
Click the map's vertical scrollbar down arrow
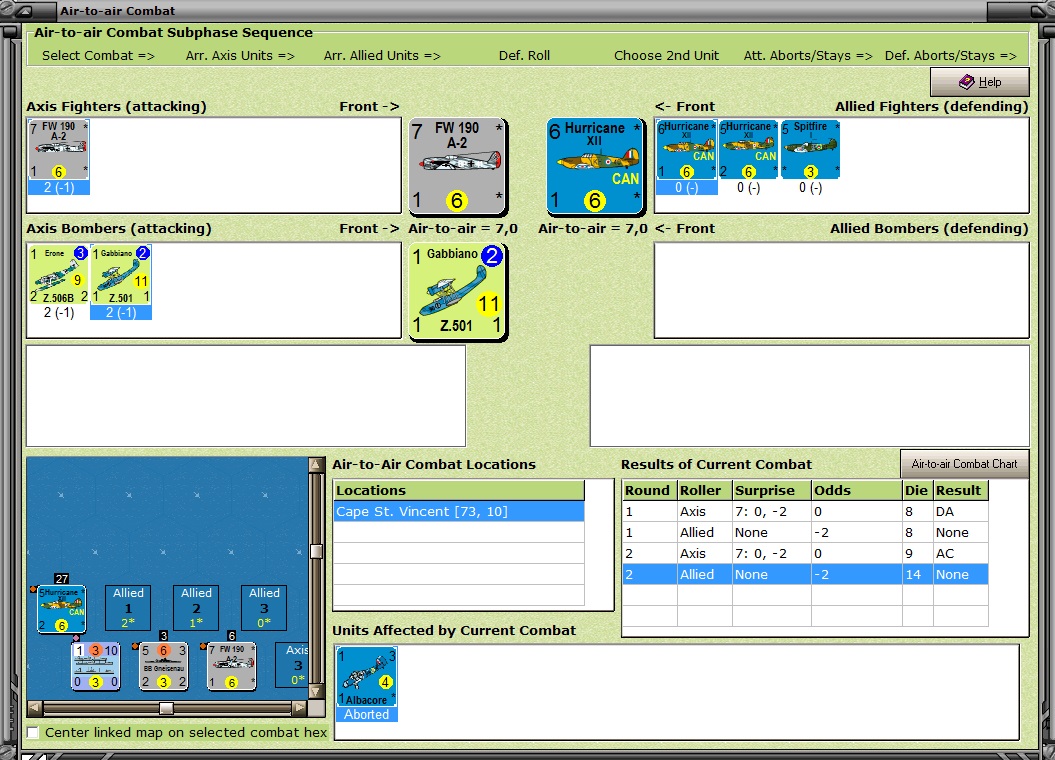pos(316,691)
